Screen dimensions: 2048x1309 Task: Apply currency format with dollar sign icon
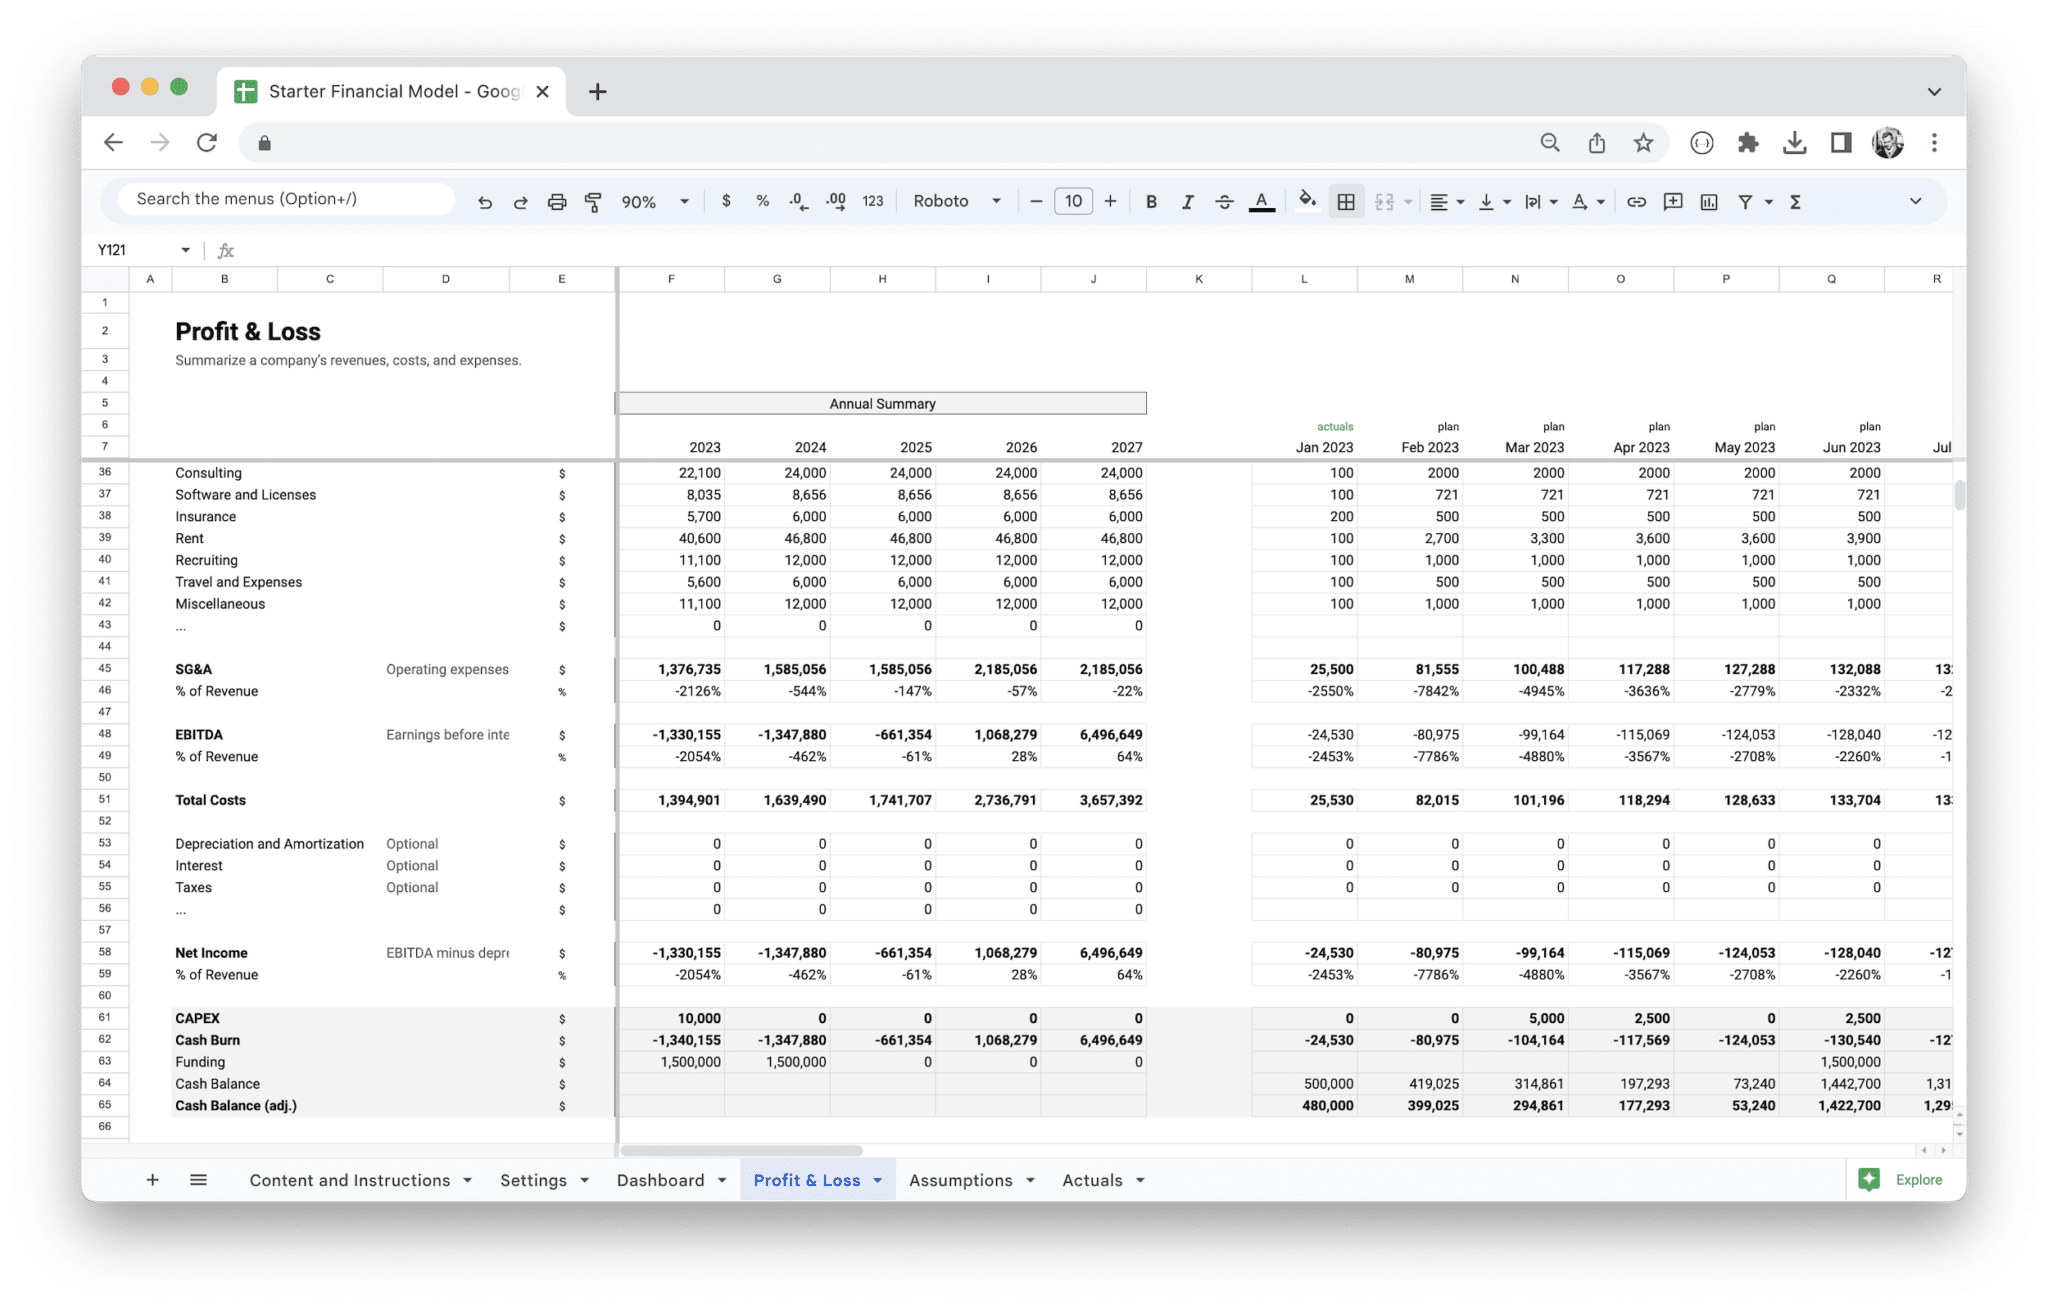726,201
